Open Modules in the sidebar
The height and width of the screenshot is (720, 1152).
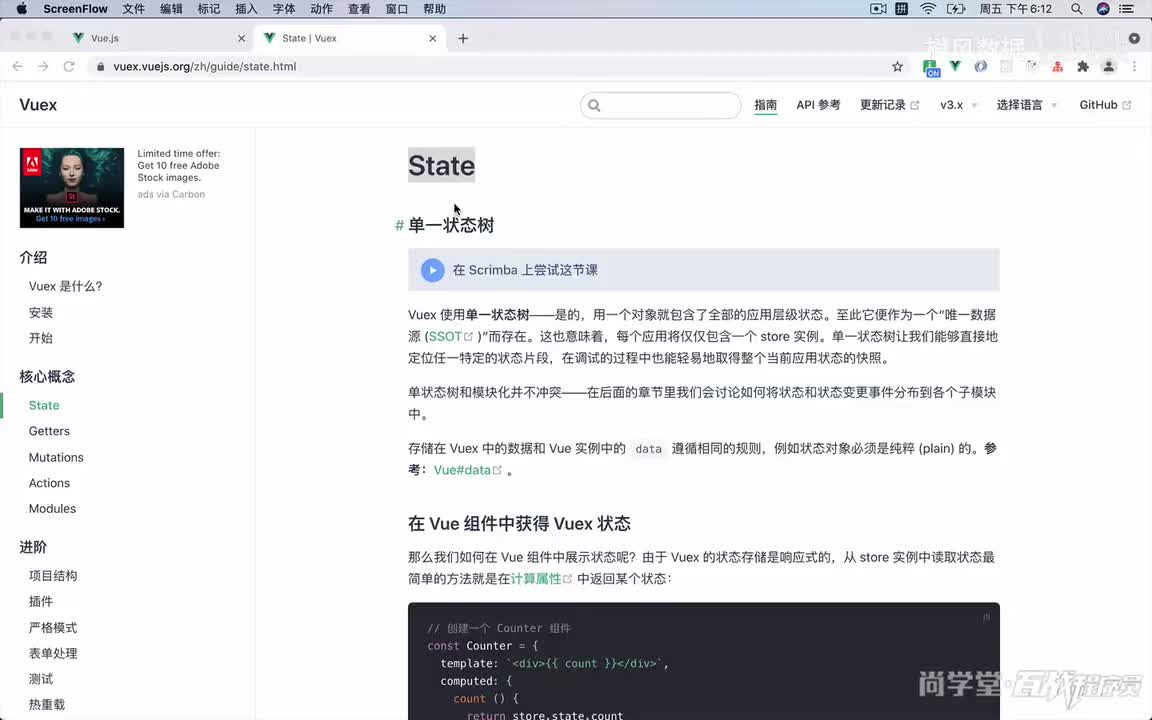(x=52, y=508)
